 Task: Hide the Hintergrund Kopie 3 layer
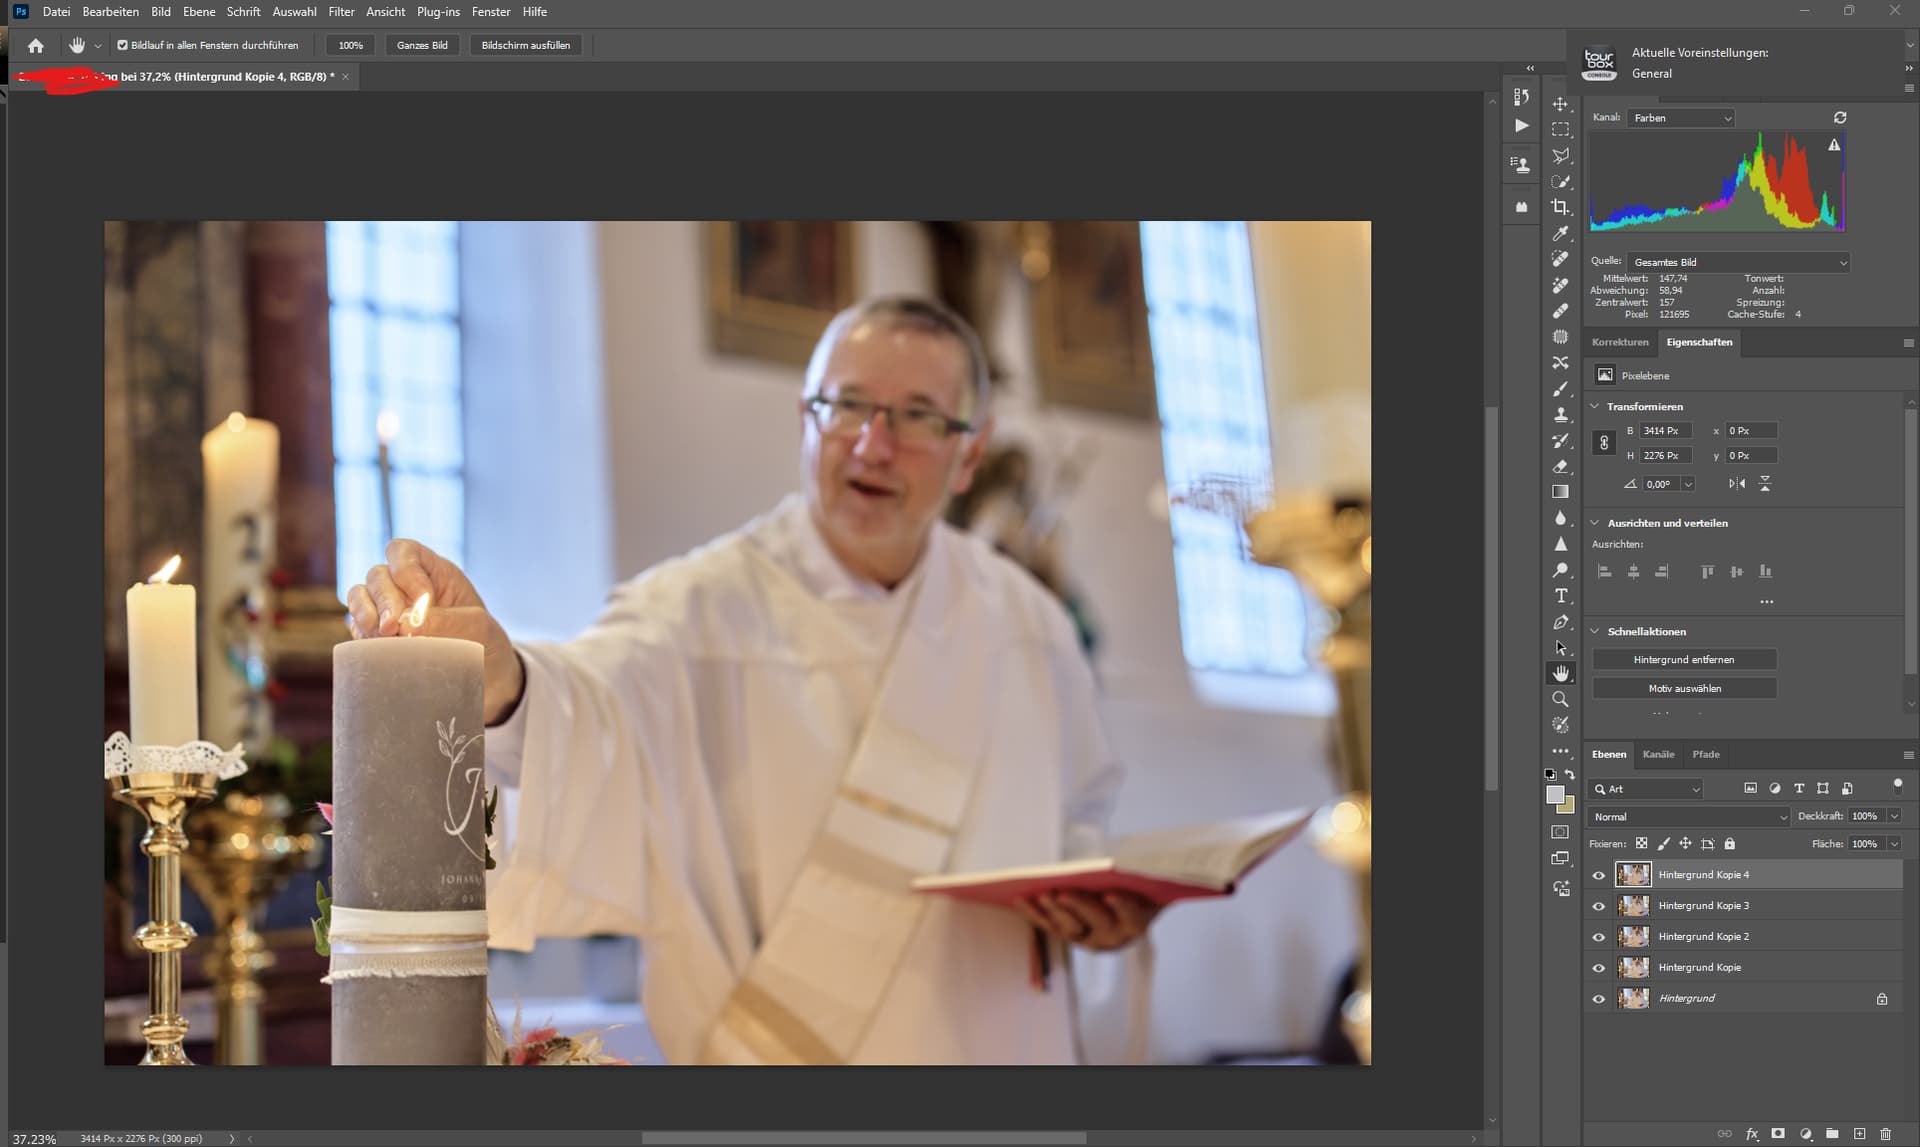[1598, 906]
